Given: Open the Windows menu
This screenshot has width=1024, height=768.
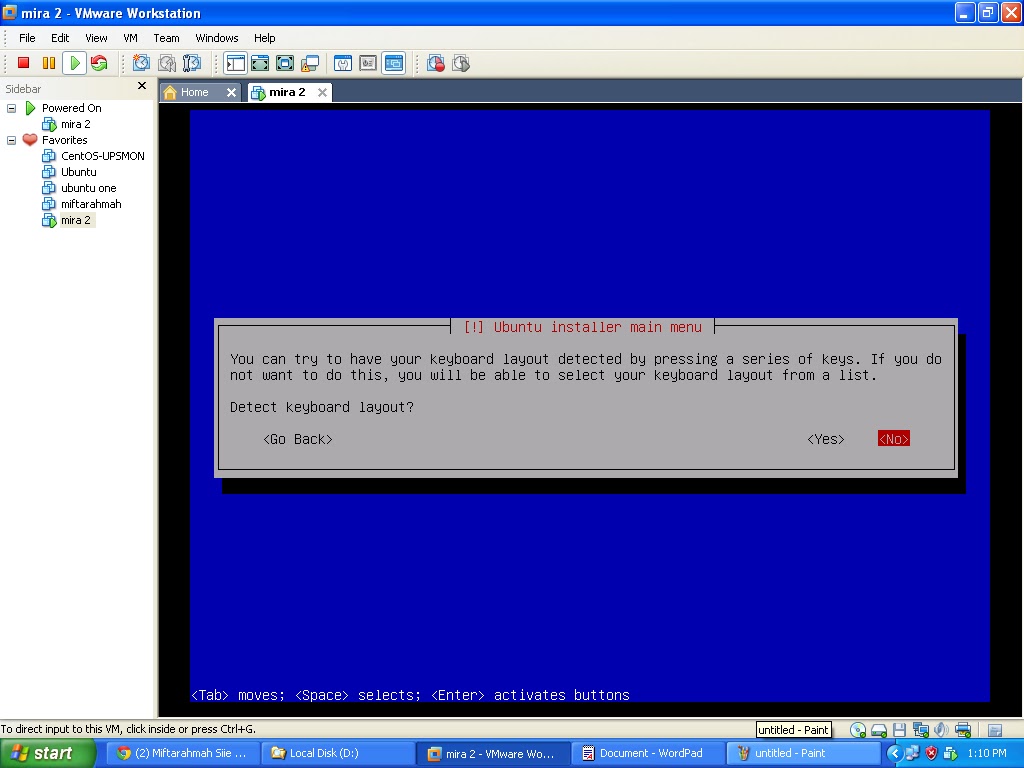Looking at the screenshot, I should point(217,38).
